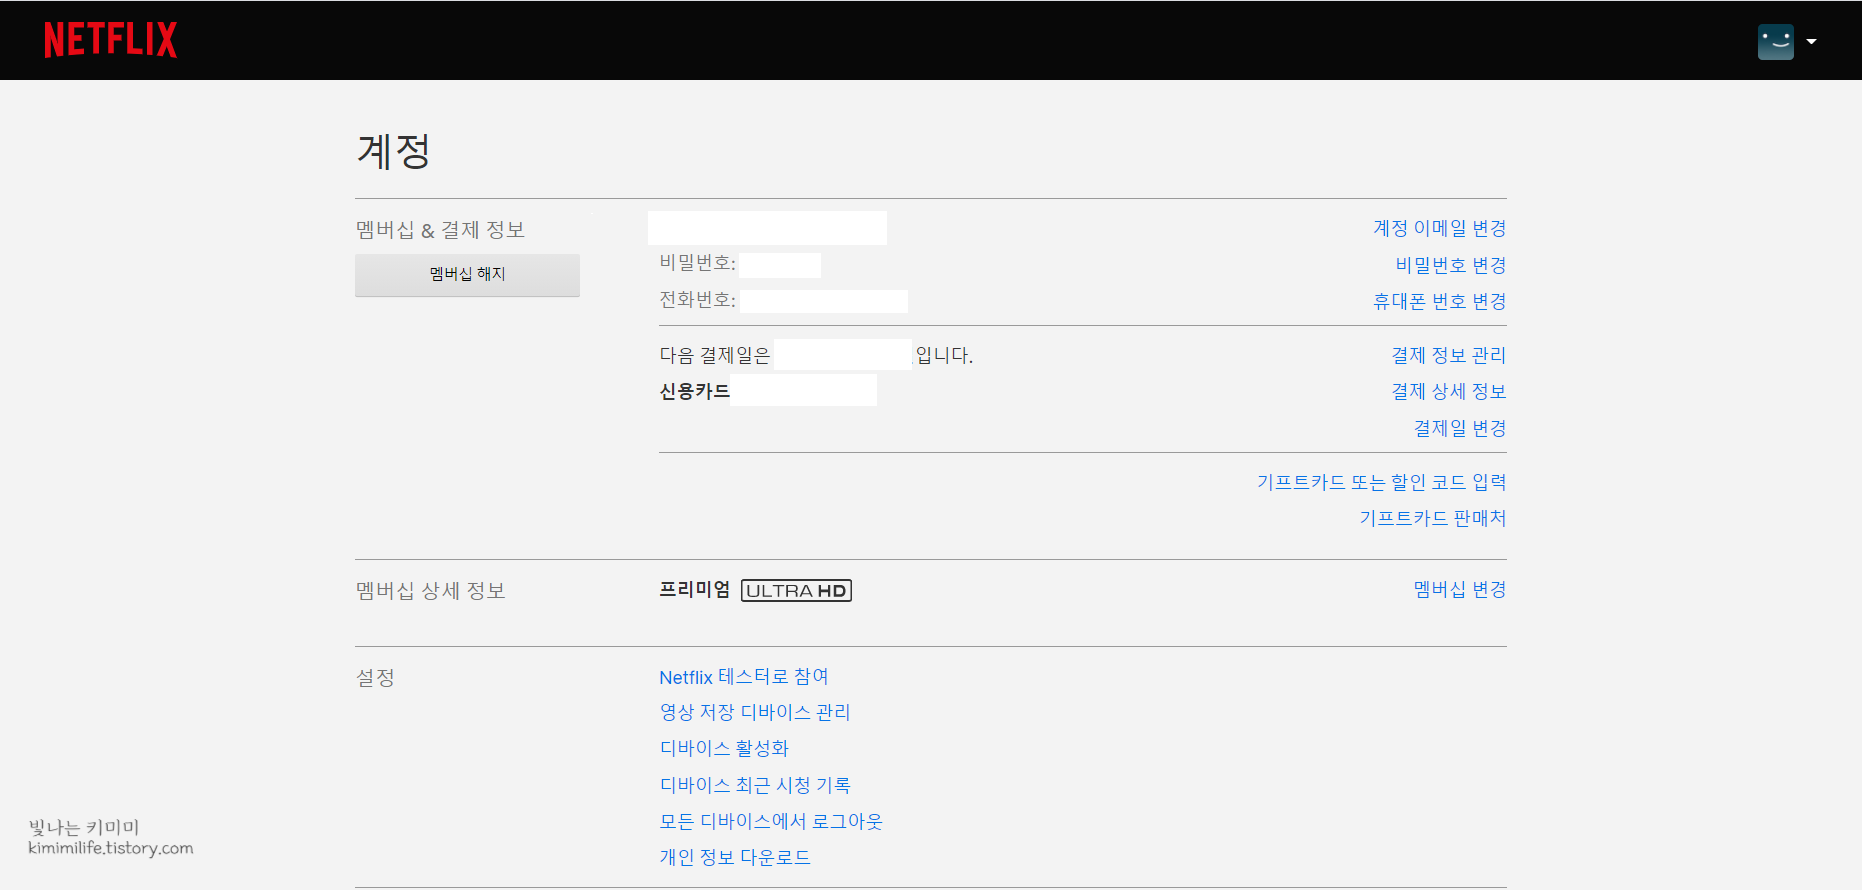Expand the profile dropdown arrow
The width and height of the screenshot is (1862, 890).
[1811, 42]
